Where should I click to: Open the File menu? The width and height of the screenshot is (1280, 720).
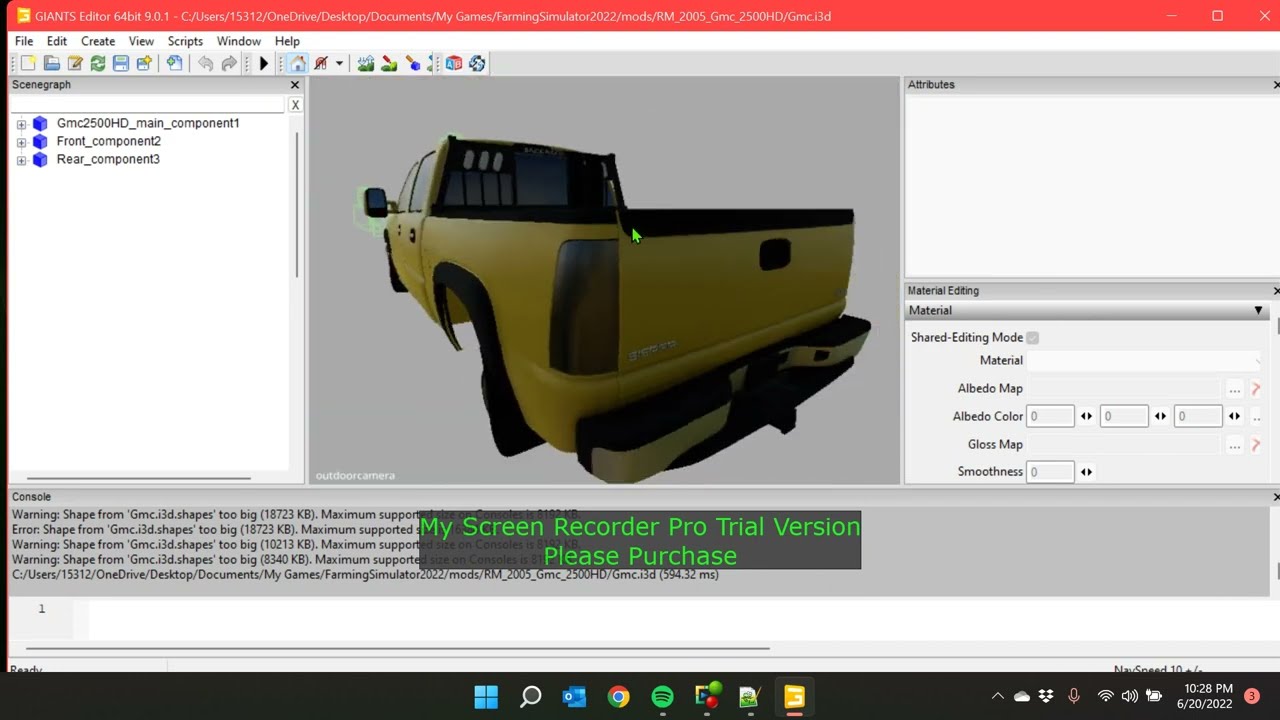click(24, 41)
